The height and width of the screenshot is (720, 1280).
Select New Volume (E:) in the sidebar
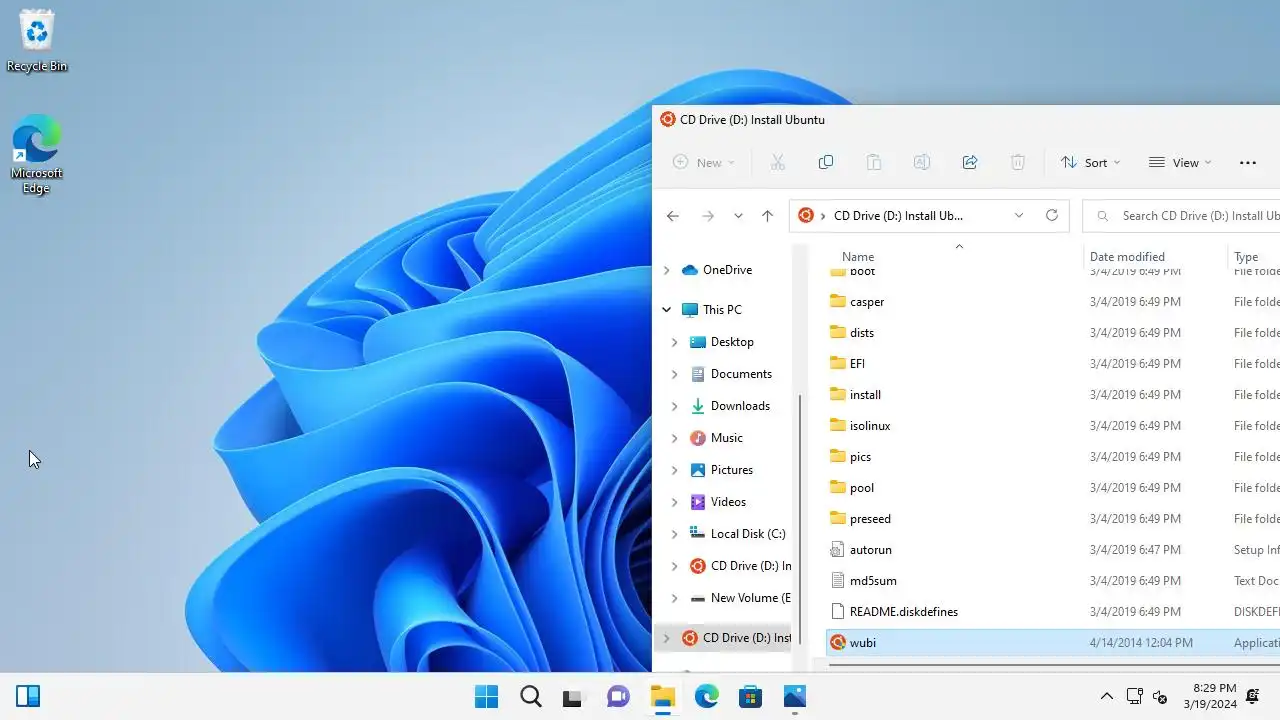point(740,598)
